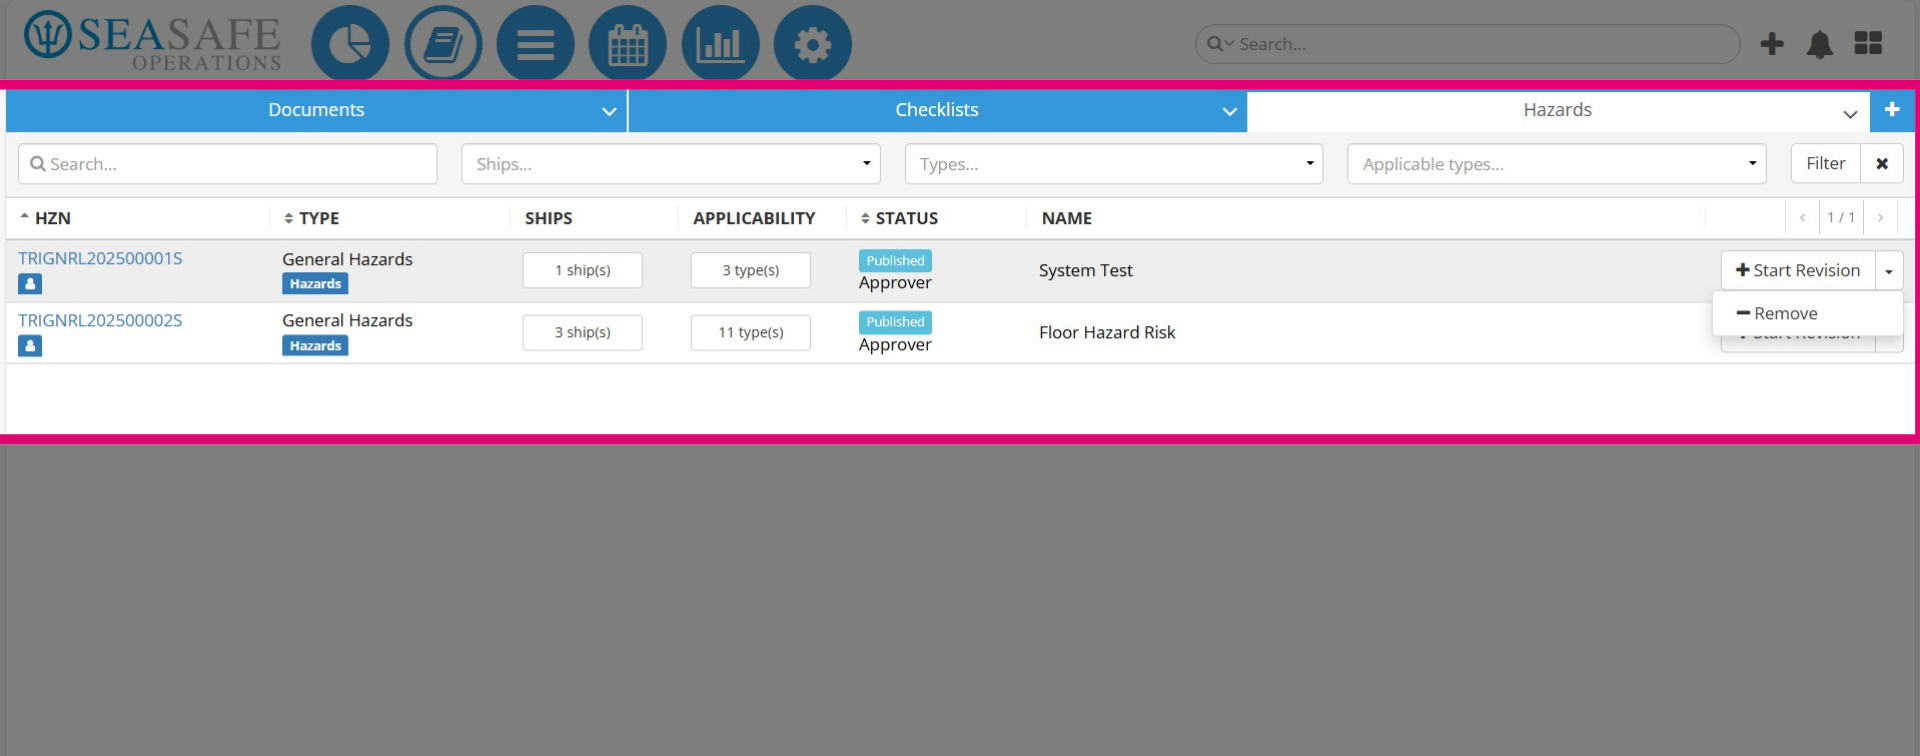Click Published badge for System Test
Viewport: 1920px width, 756px height.
coord(895,261)
